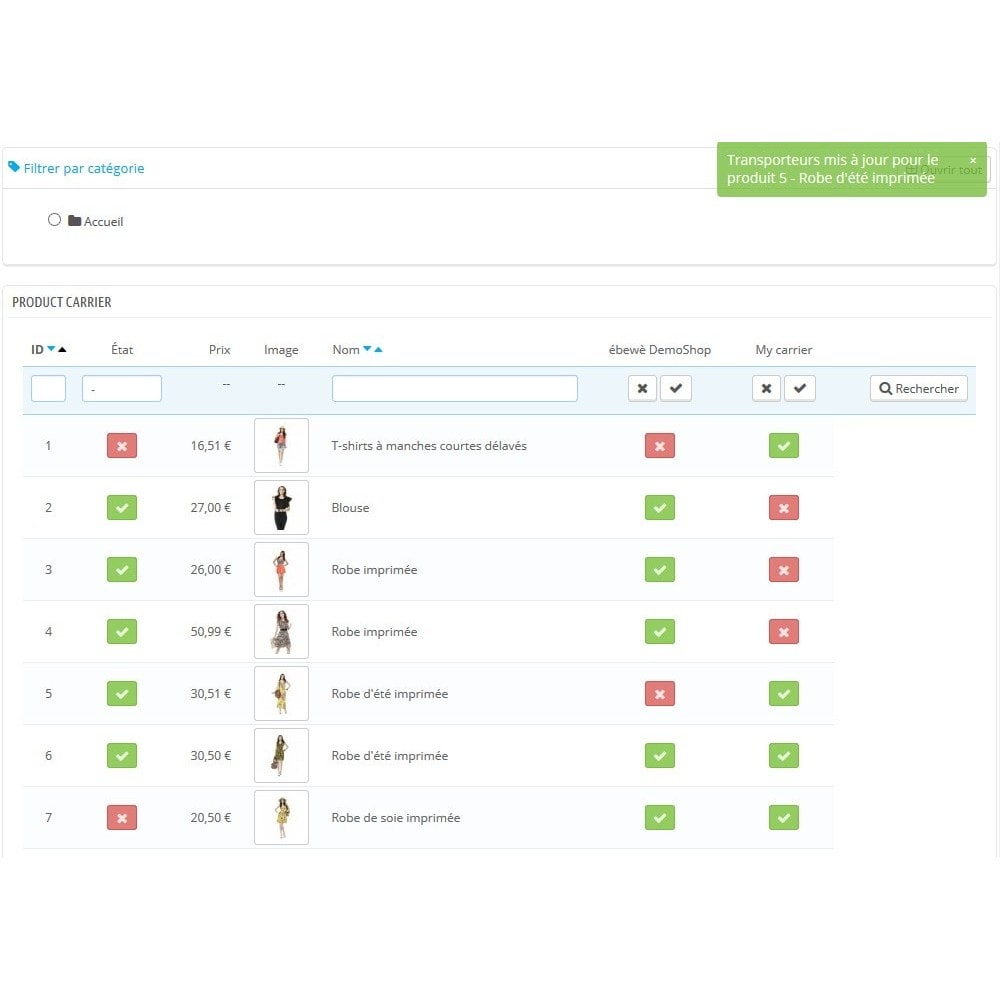Sort ID column descending
Viewport: 1000px width, 1000px height.
[x=51, y=349]
